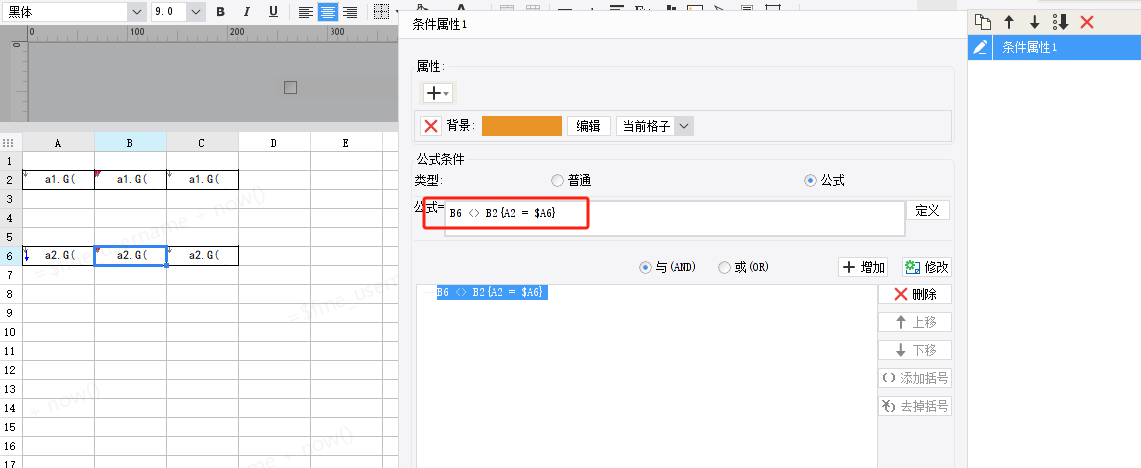The image size is (1141, 468).
Task: Click inside the formula input field
Action: [675, 218]
